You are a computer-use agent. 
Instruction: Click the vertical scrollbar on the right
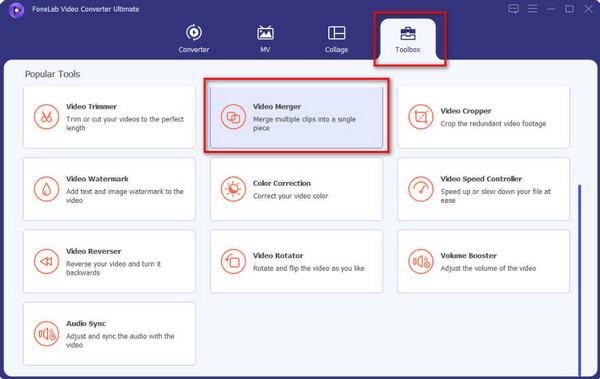click(580, 280)
